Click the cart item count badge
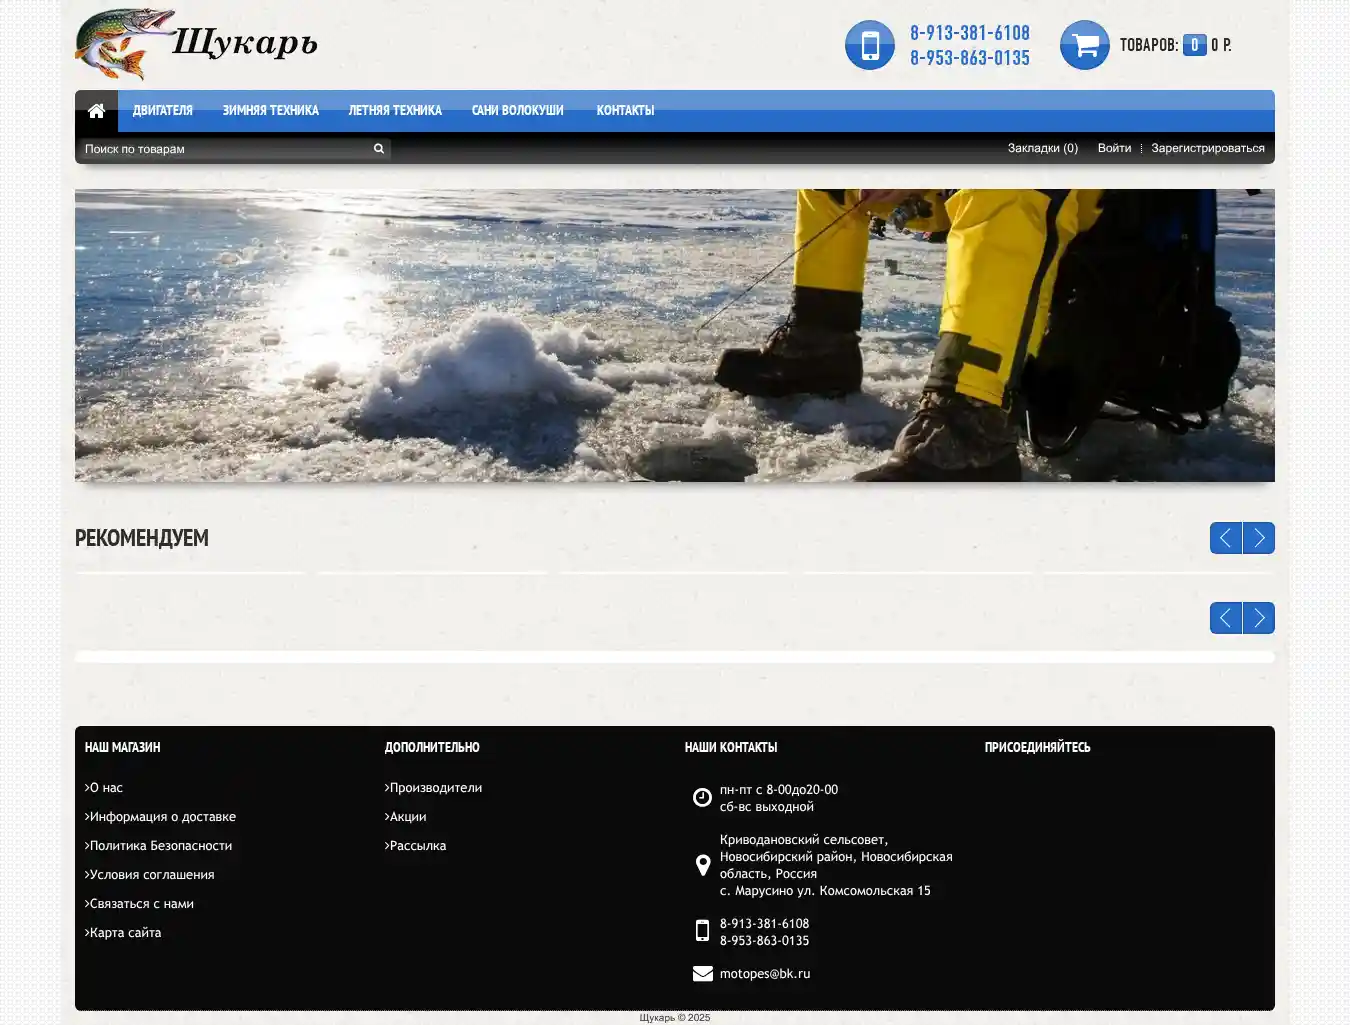 [1194, 45]
